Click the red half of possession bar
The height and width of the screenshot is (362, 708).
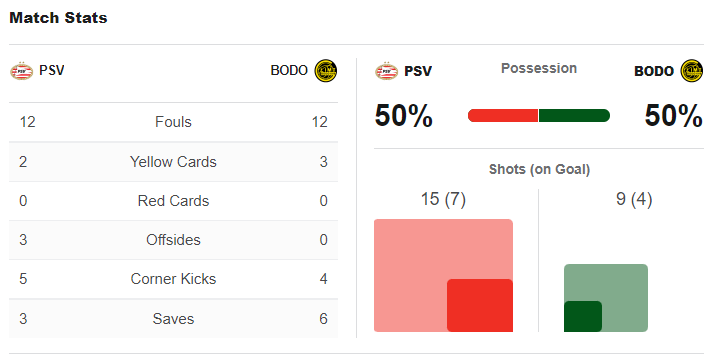coord(503,116)
